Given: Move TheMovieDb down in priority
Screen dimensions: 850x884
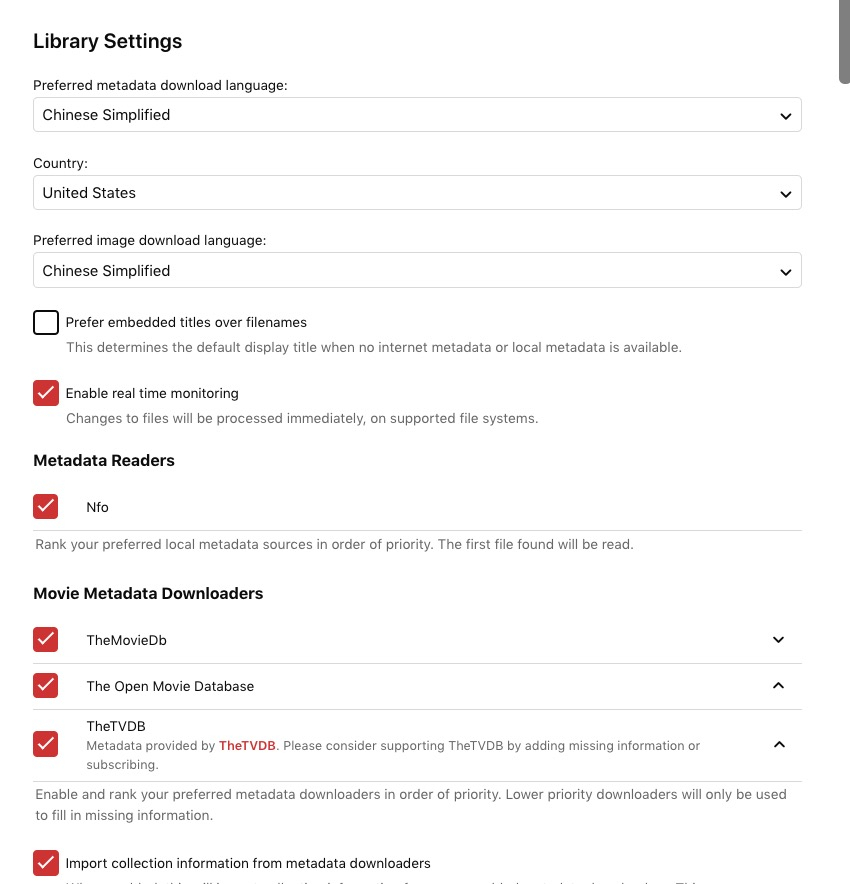Looking at the screenshot, I should (x=779, y=640).
